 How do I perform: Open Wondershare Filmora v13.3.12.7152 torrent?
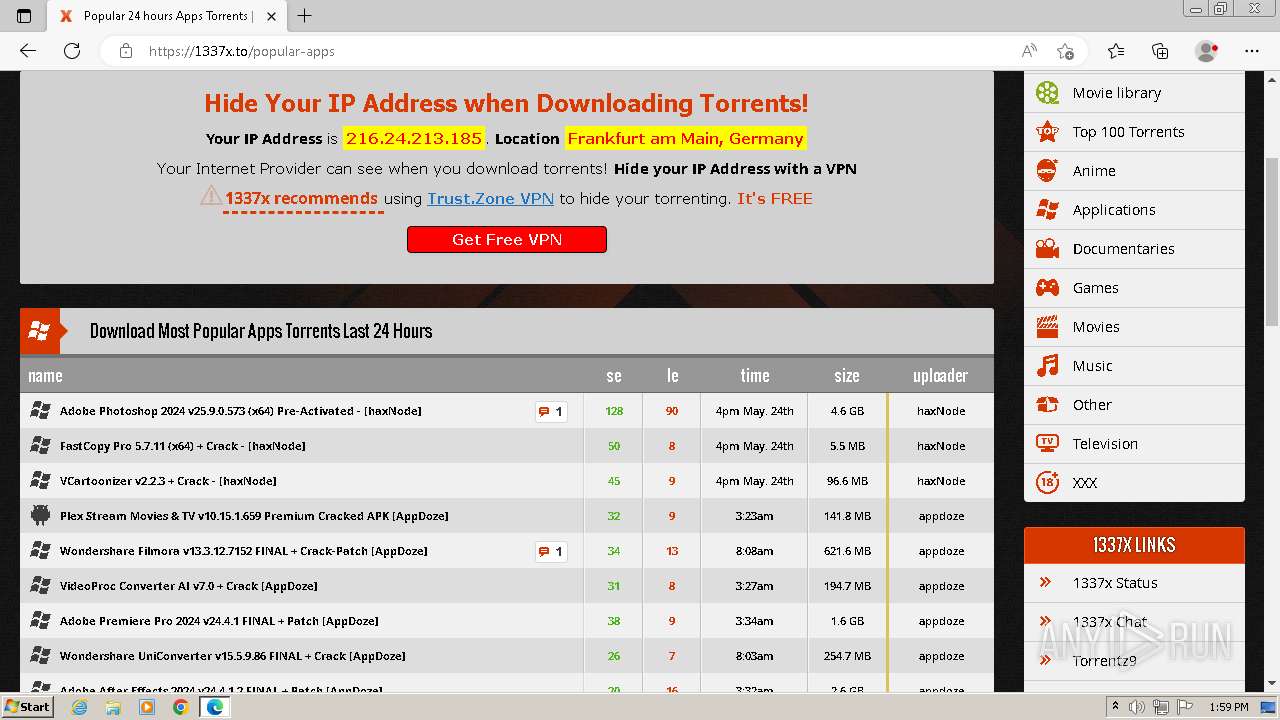pyautogui.click(x=244, y=551)
